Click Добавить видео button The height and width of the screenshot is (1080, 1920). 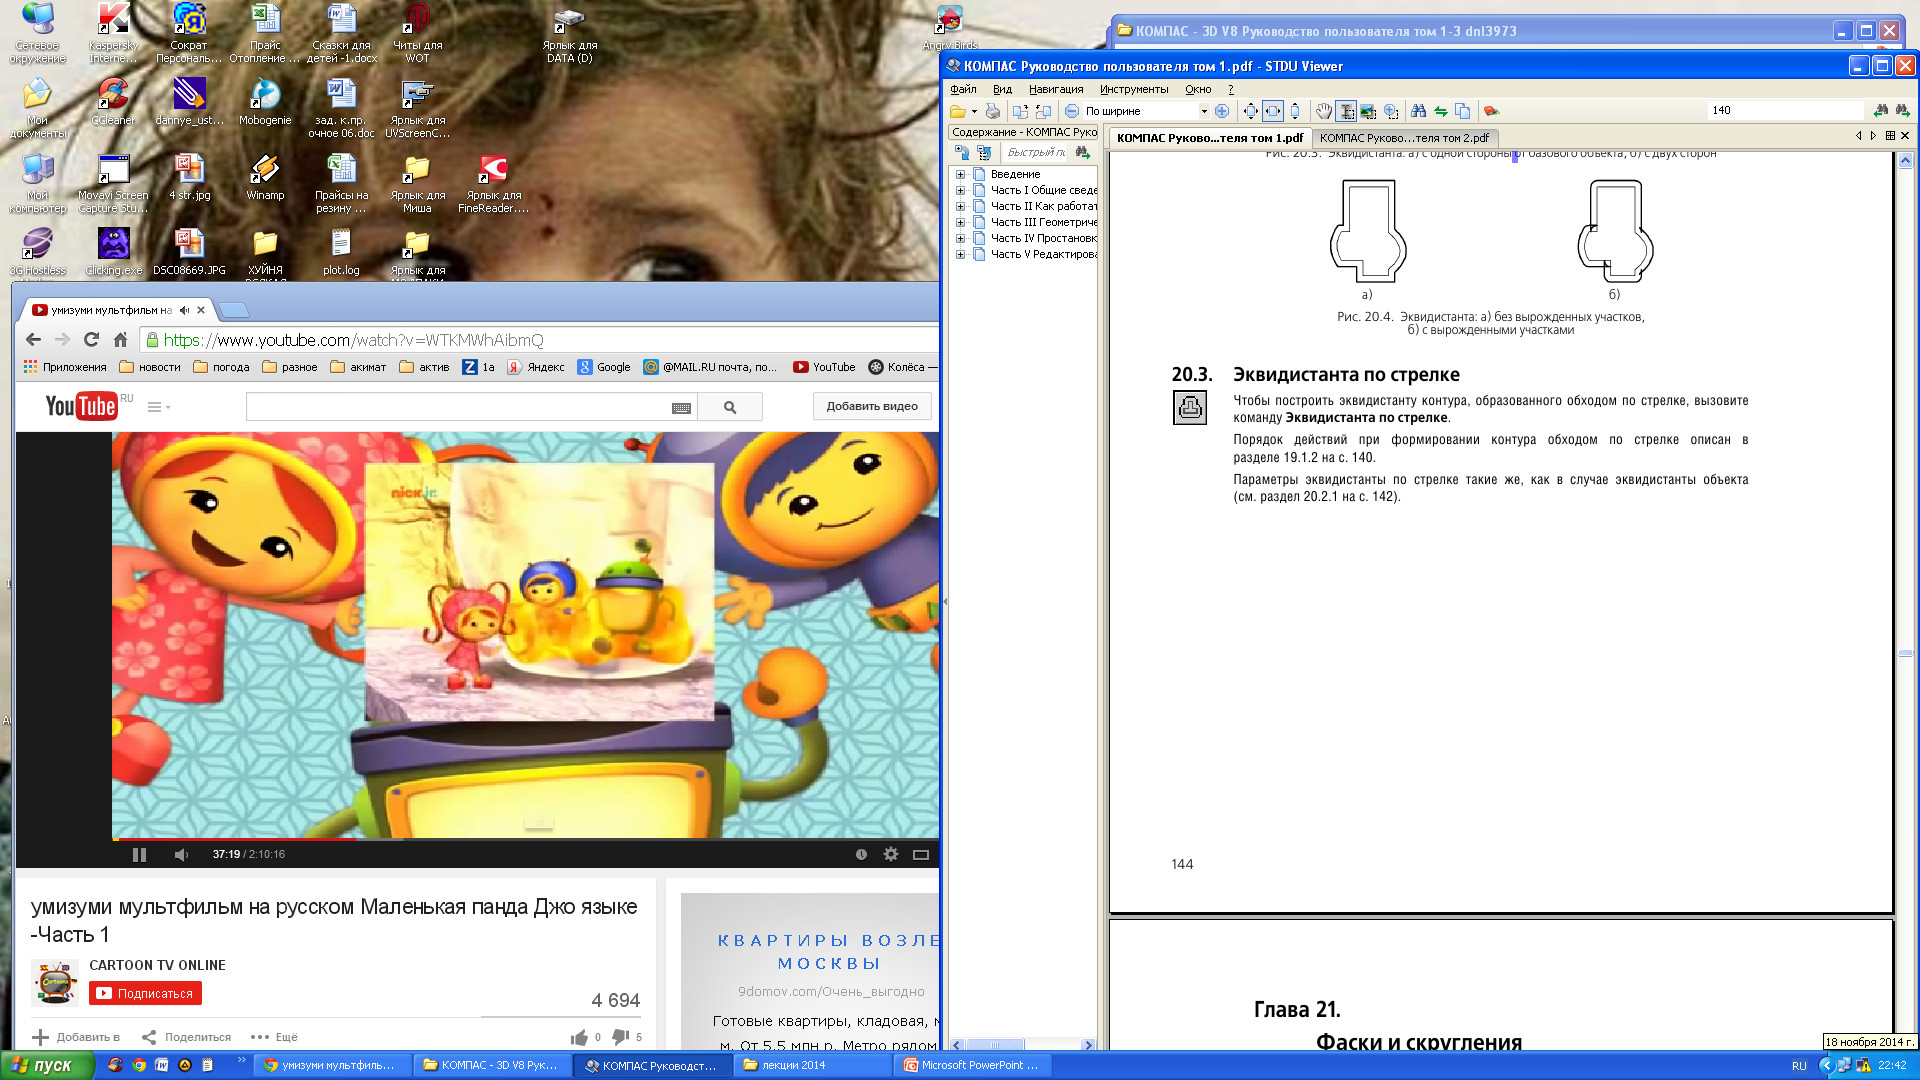[x=872, y=406]
